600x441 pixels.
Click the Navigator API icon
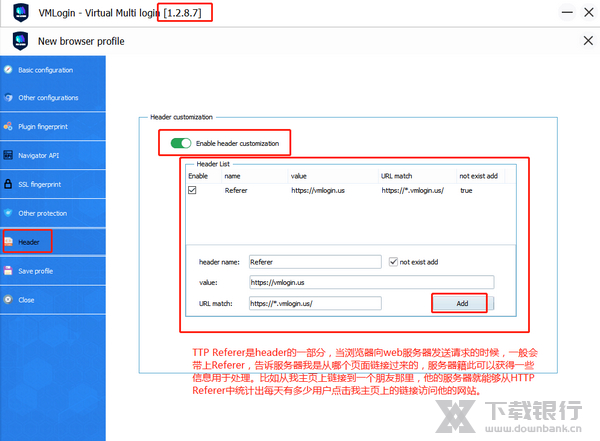tap(8, 155)
